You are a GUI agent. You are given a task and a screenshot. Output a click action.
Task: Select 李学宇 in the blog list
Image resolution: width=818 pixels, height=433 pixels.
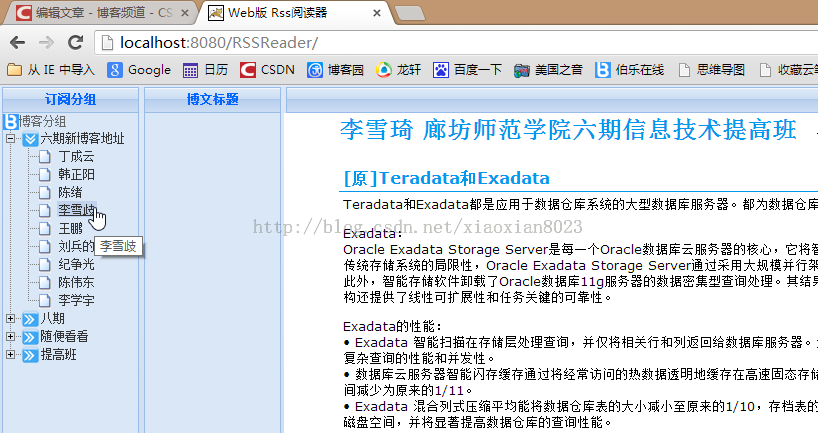[x=76, y=300]
